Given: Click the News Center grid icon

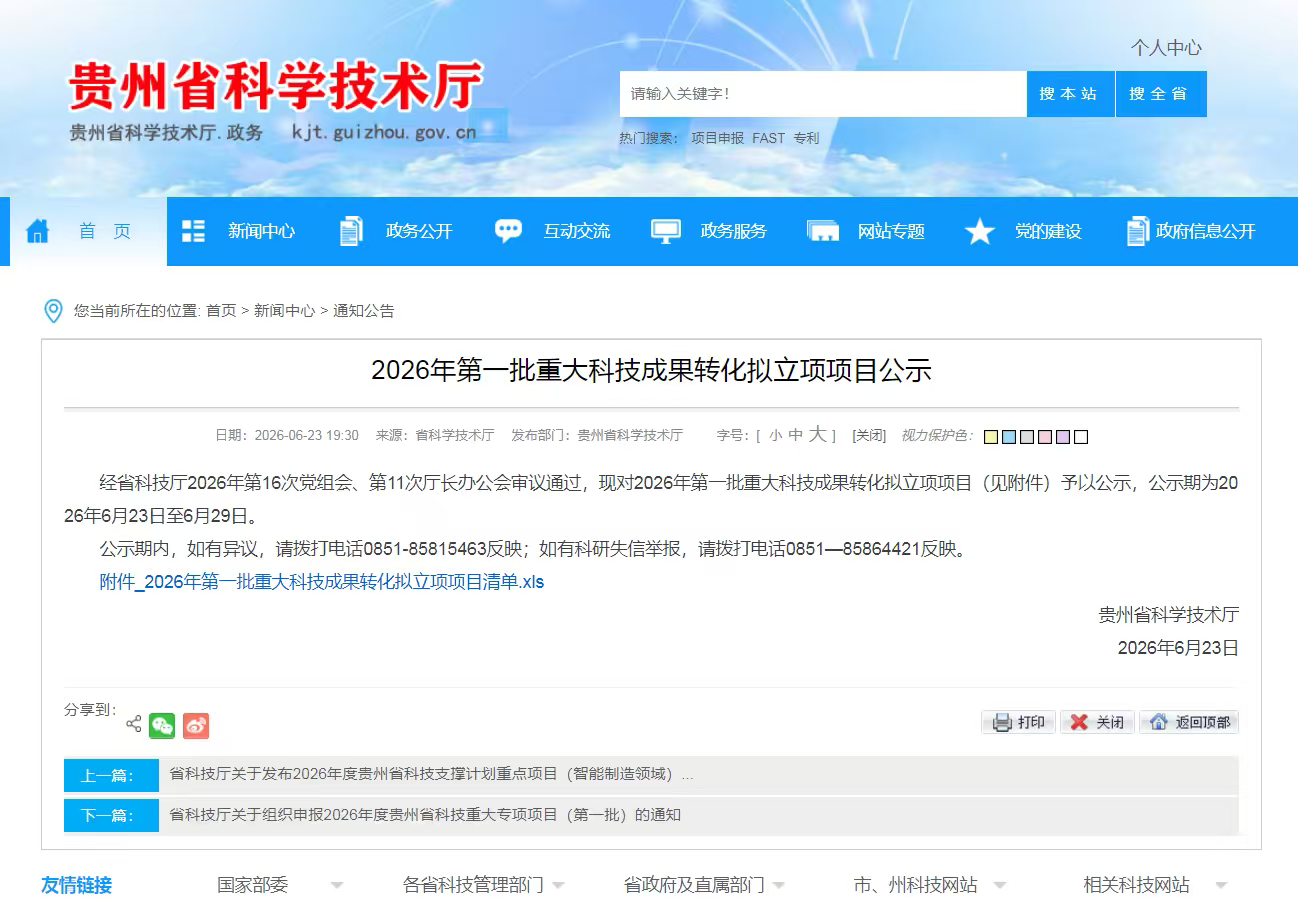Looking at the screenshot, I should tap(193, 231).
